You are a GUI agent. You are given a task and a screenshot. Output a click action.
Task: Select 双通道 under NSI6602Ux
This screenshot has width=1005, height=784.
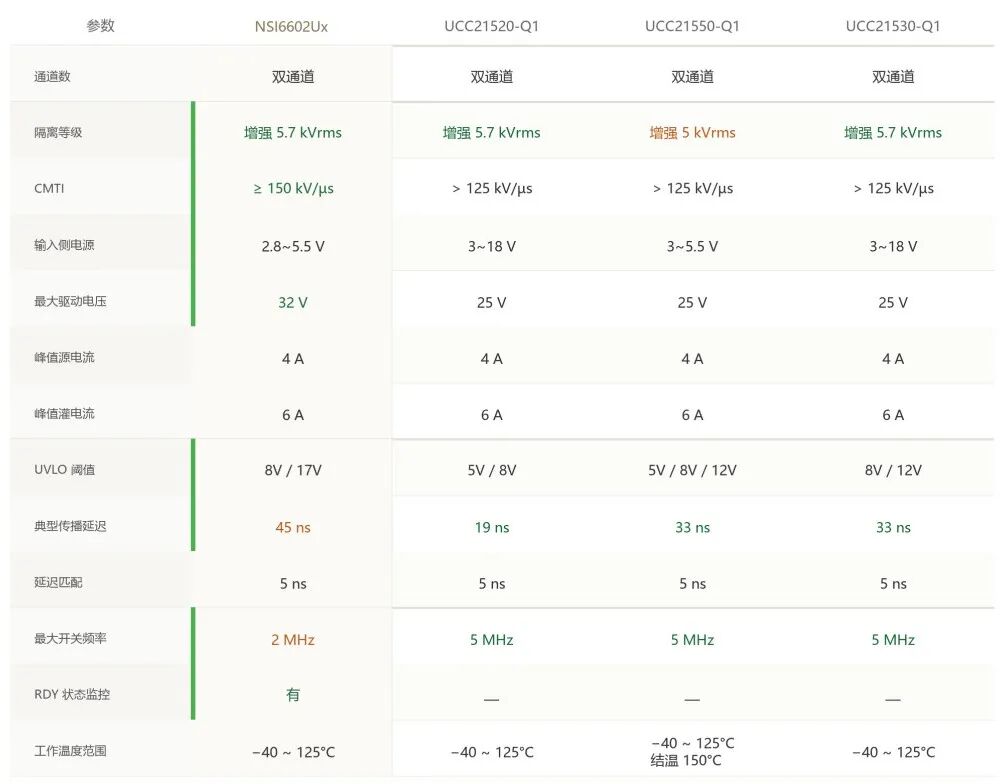pos(293,77)
